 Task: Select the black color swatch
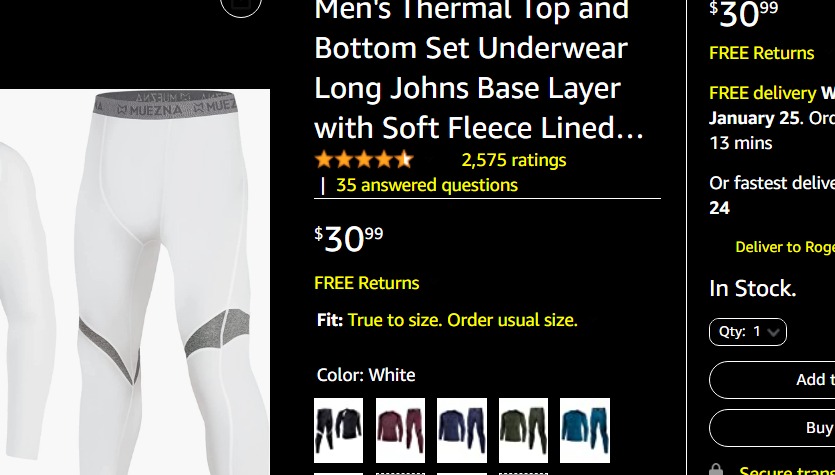click(339, 430)
